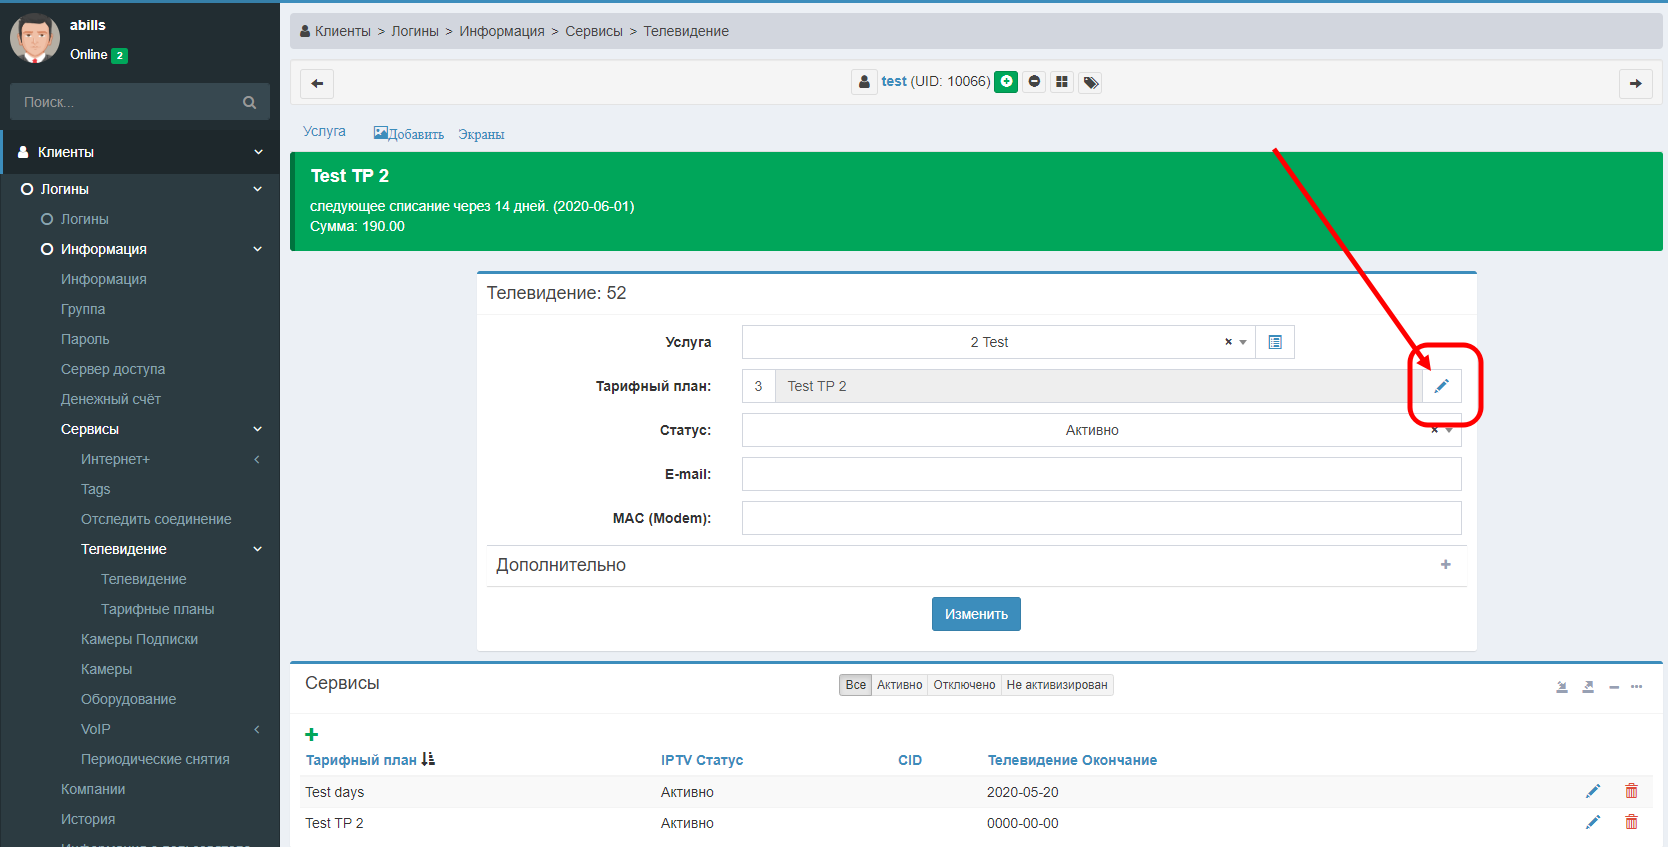The width and height of the screenshot is (1668, 847).
Task: Filter services by Активно
Action: [899, 685]
